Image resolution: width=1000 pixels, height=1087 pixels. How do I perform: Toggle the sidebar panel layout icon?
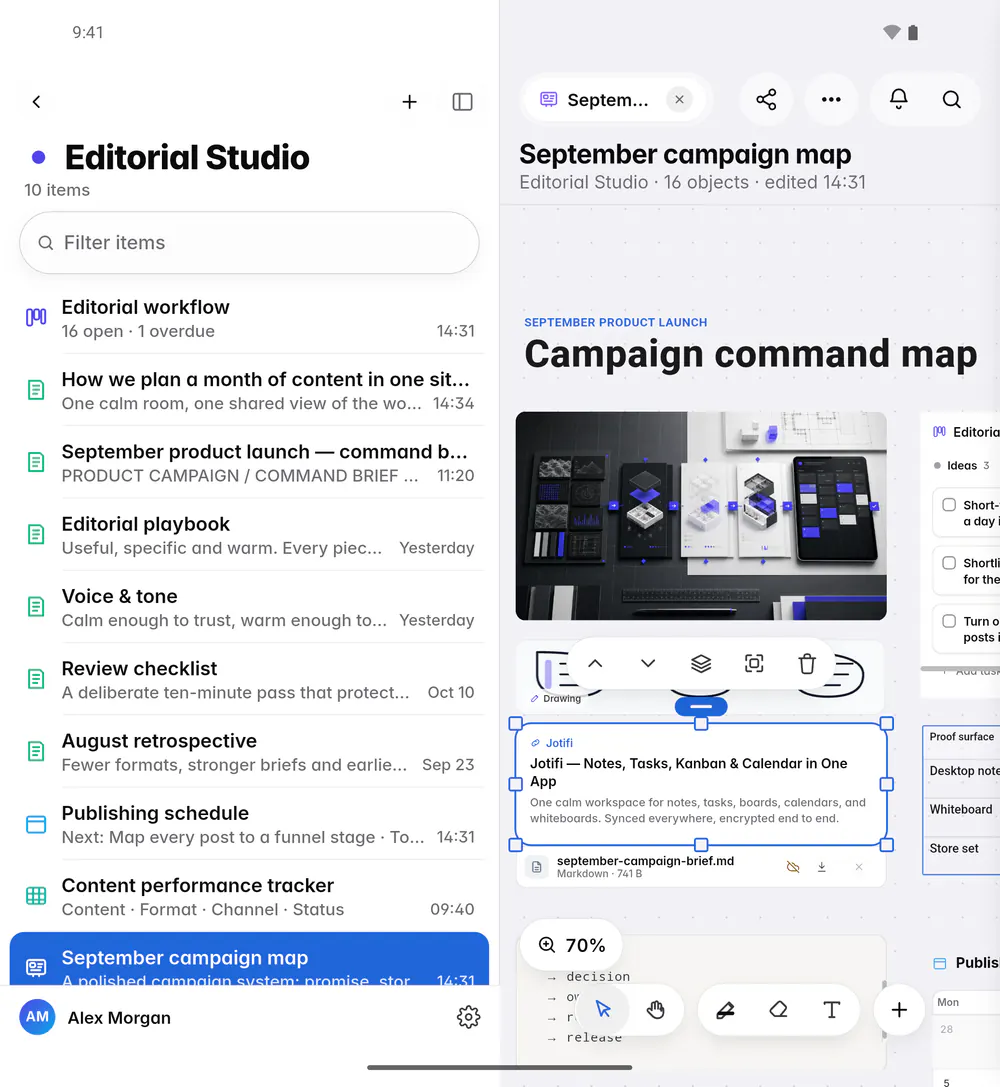[462, 102]
